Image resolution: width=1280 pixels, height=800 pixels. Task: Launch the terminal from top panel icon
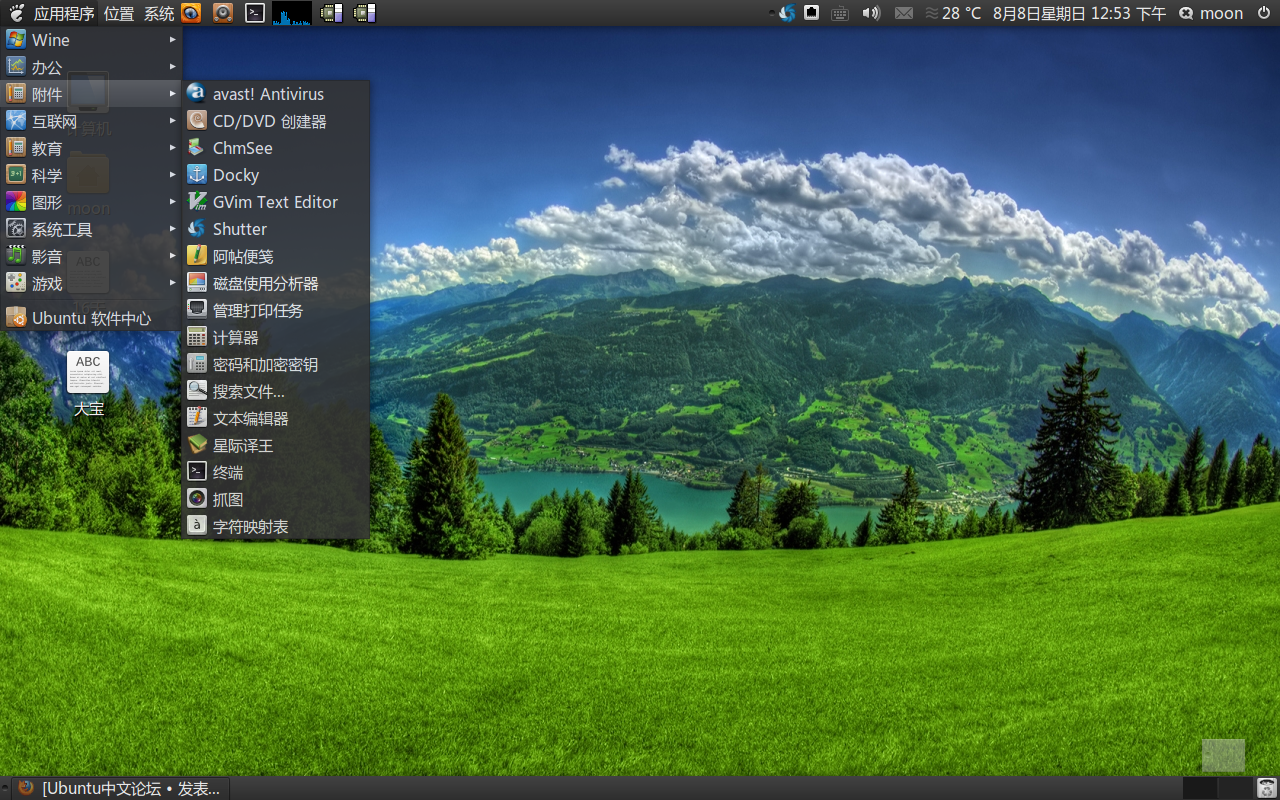pos(255,13)
